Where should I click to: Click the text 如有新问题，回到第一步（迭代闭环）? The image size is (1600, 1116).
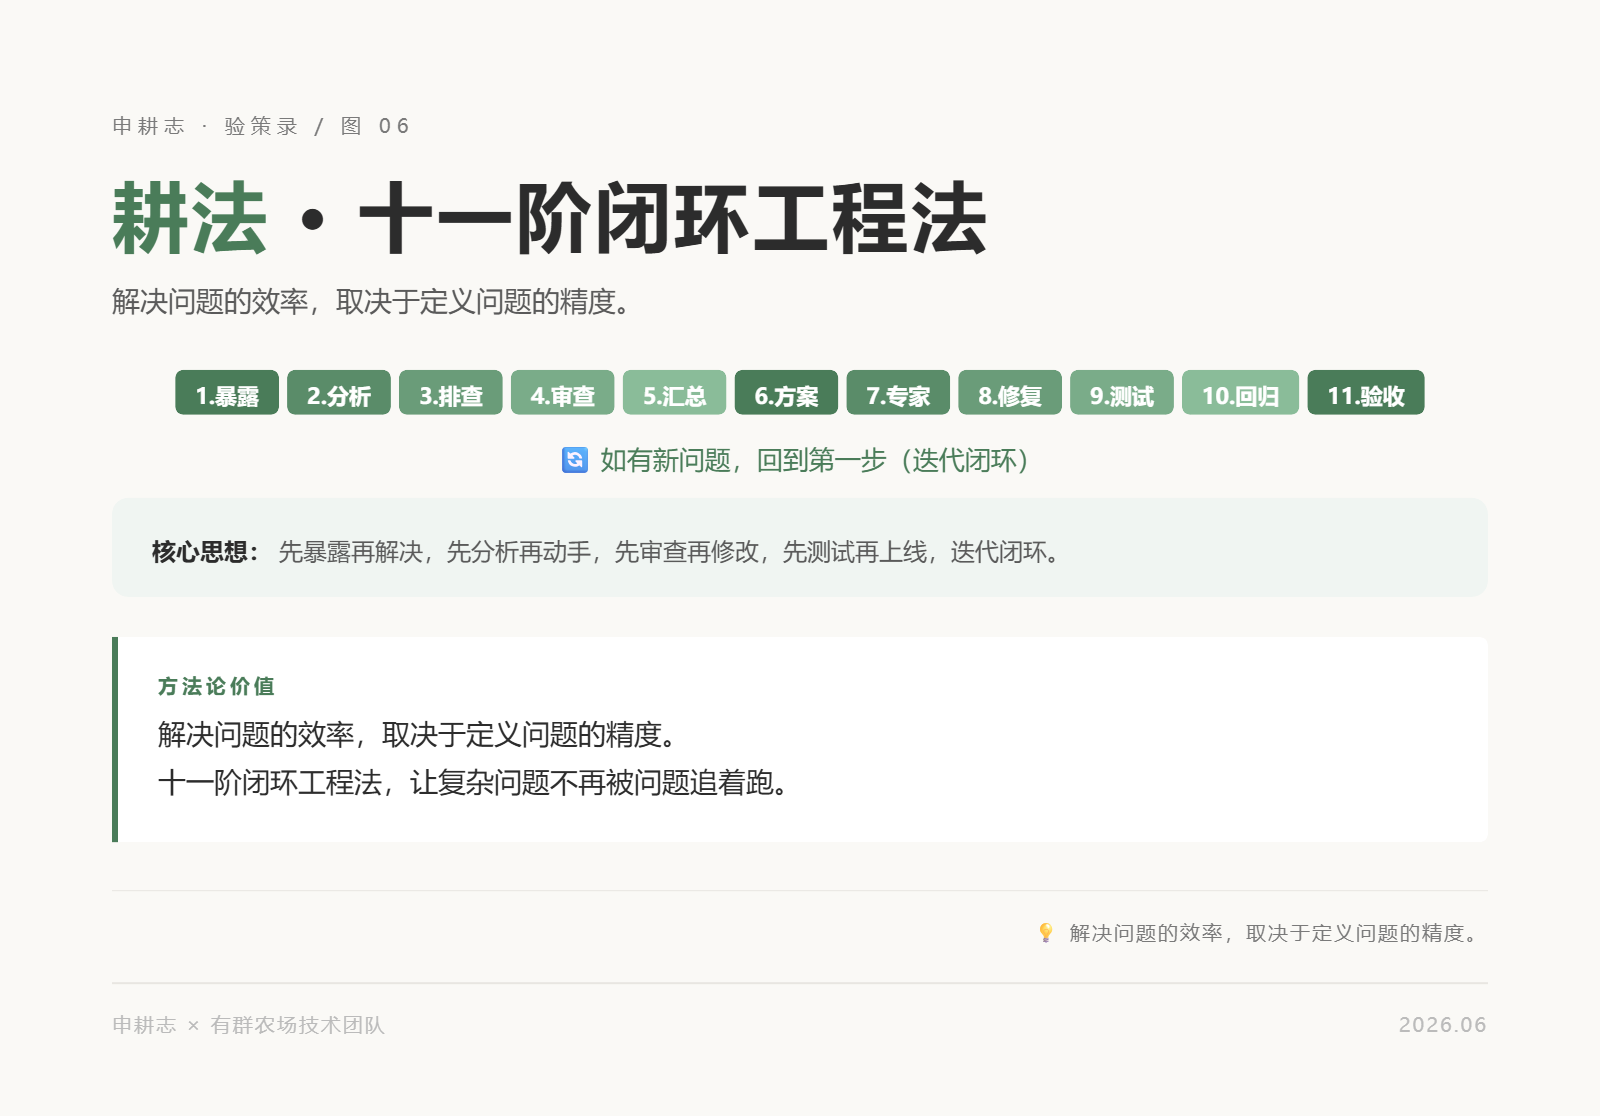(815, 460)
